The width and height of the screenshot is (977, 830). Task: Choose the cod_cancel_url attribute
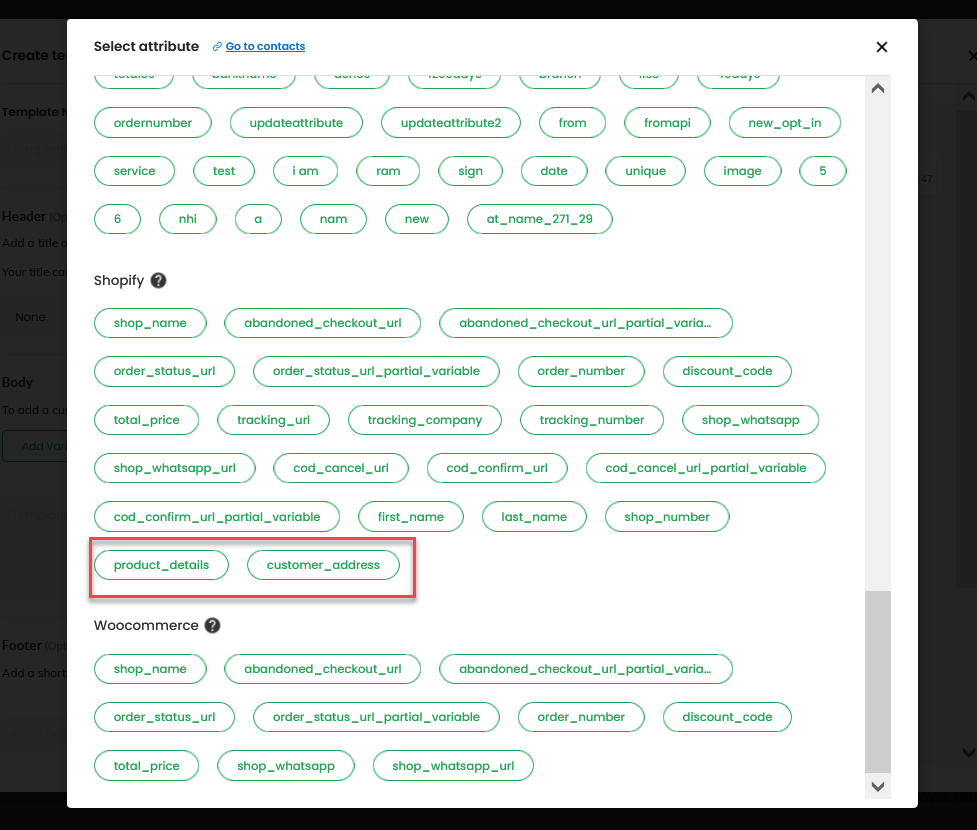pos(341,468)
